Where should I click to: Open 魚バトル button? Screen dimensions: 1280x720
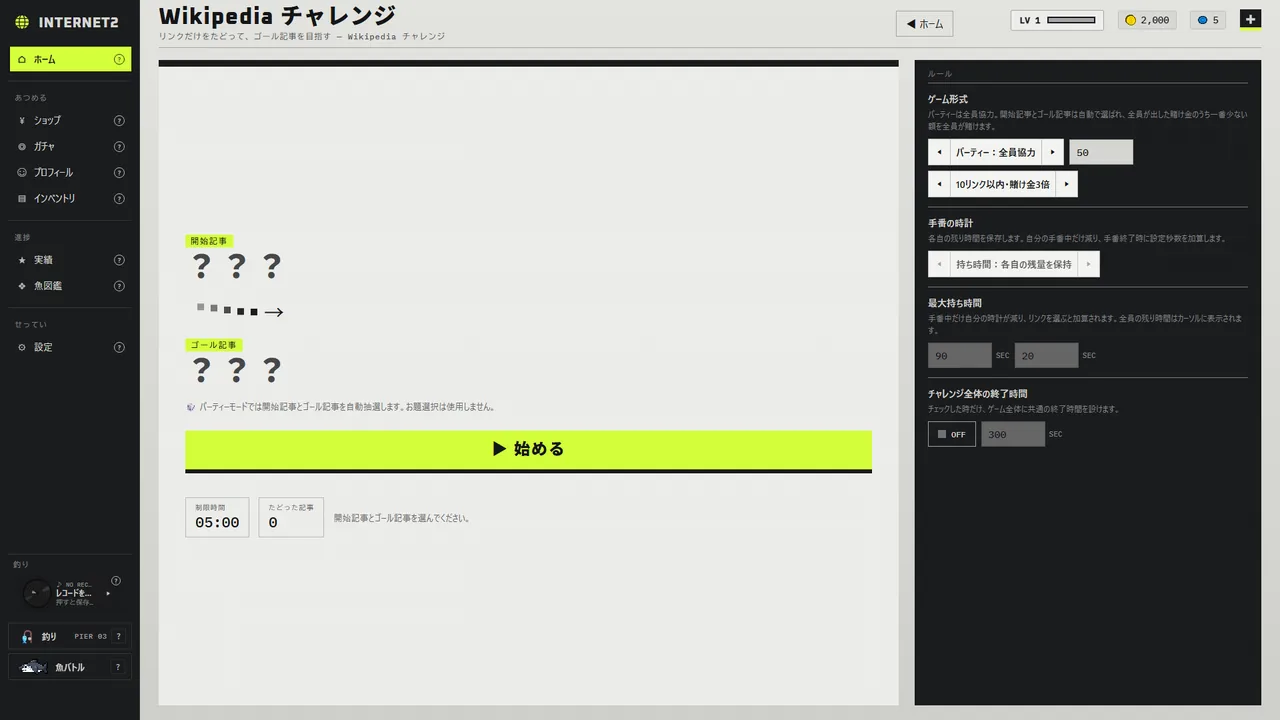click(70, 667)
